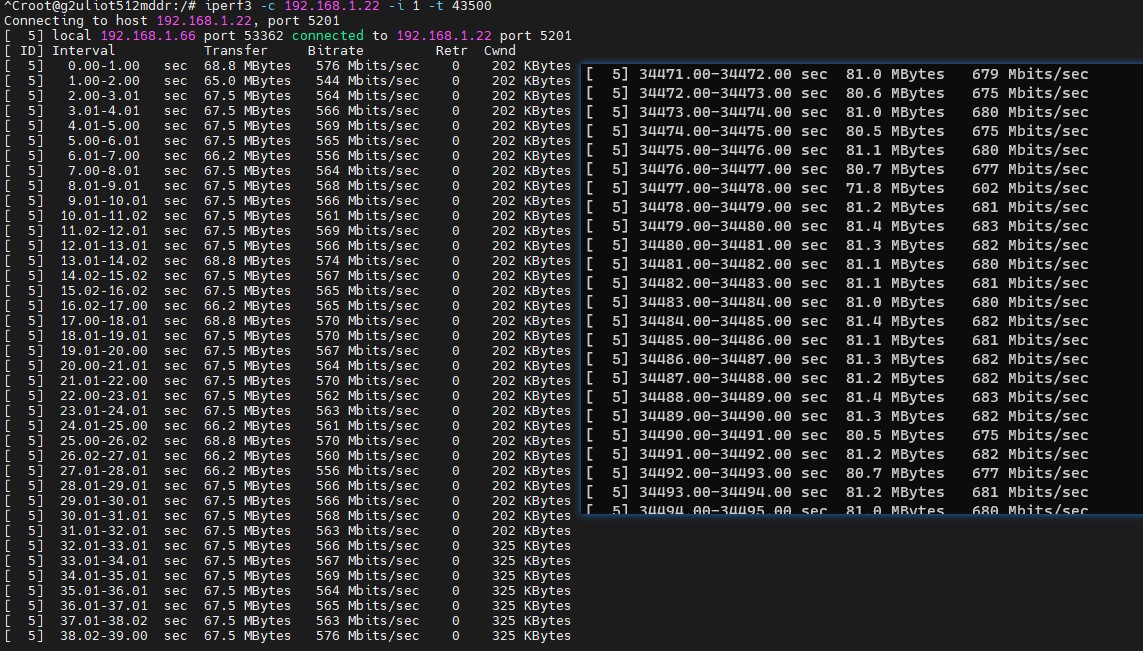The width and height of the screenshot is (1143, 651).
Task: Select the interval 38.02-39.00 entry
Action: [104, 636]
